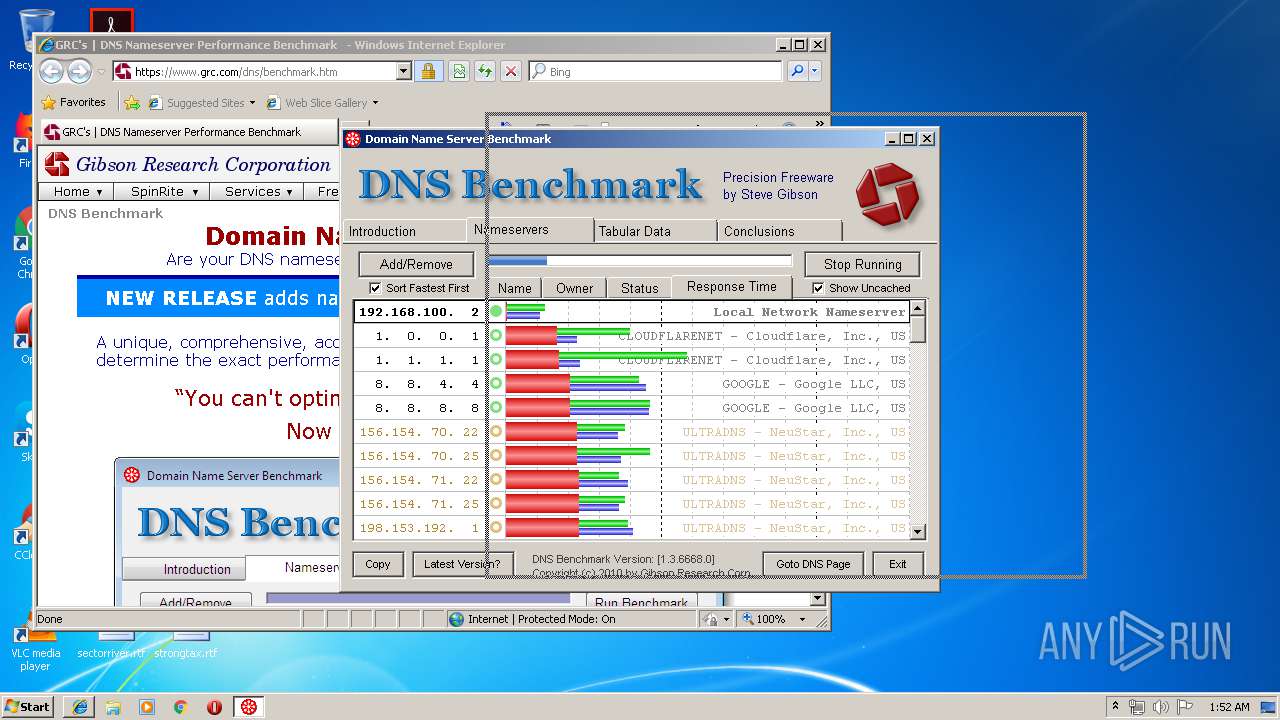Click the GRC logo on the web page
The height and width of the screenshot is (720, 1280).
tap(58, 165)
